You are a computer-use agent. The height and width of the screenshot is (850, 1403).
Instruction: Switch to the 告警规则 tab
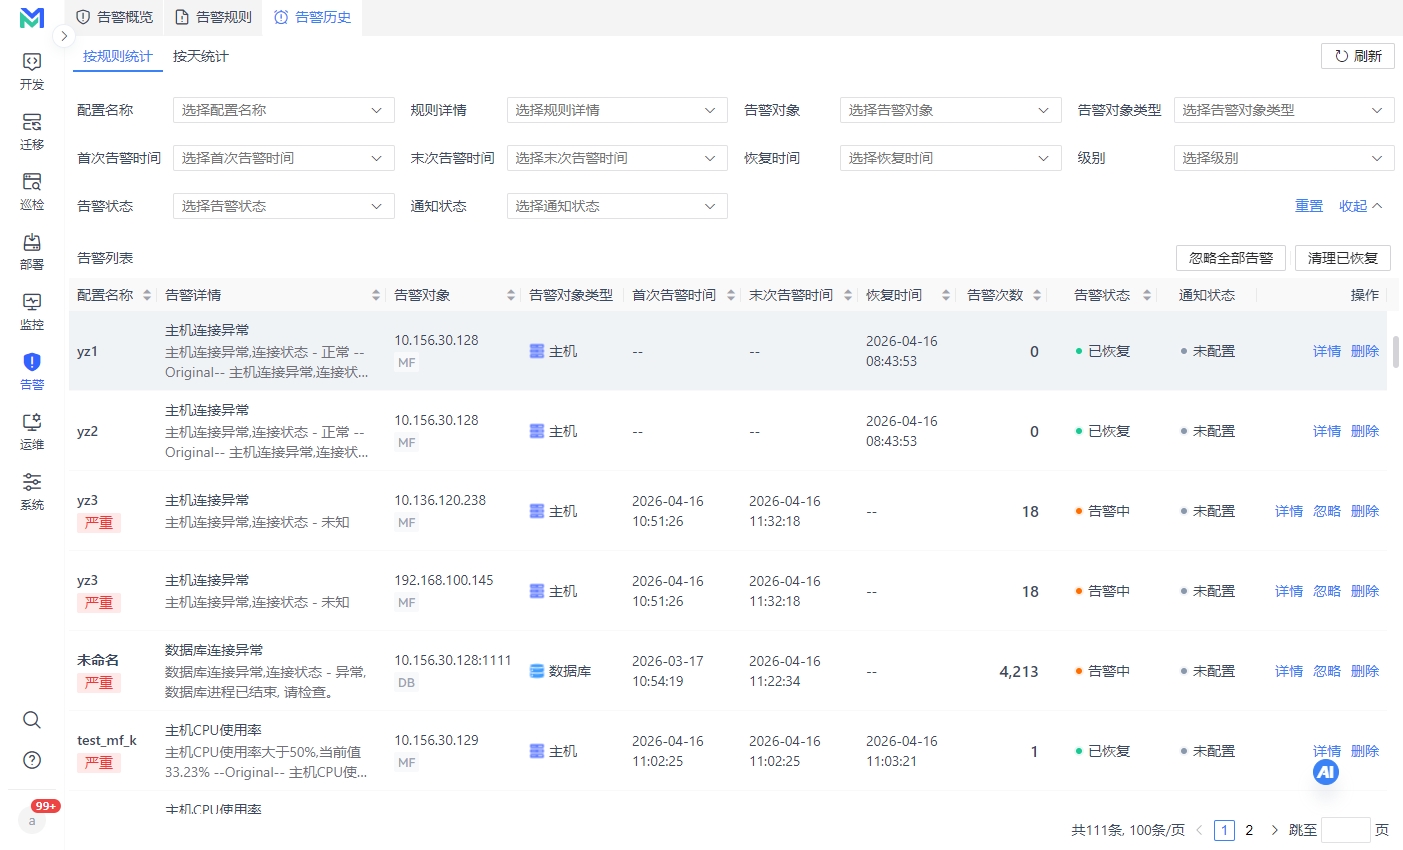pyautogui.click(x=213, y=17)
